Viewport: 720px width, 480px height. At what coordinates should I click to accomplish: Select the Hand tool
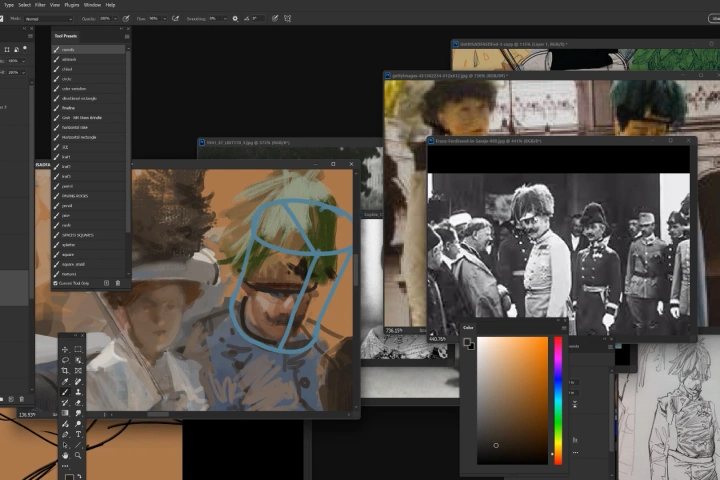(x=65, y=455)
